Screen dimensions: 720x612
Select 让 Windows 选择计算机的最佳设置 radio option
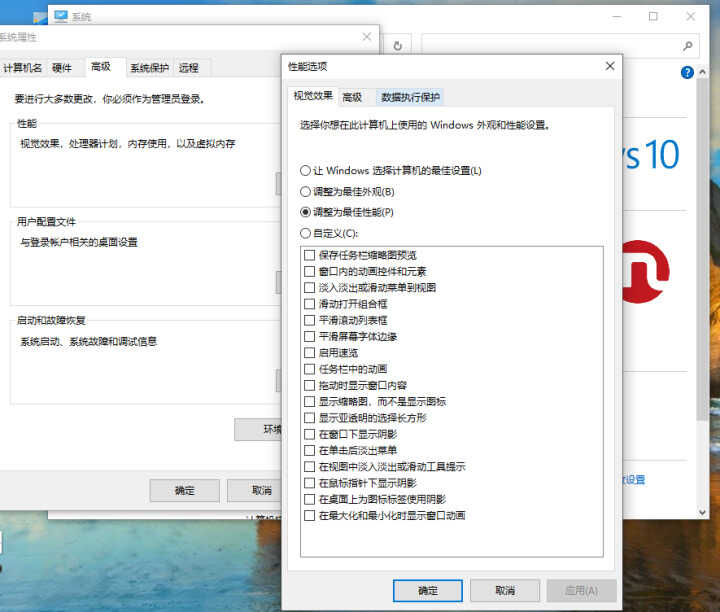(x=306, y=170)
